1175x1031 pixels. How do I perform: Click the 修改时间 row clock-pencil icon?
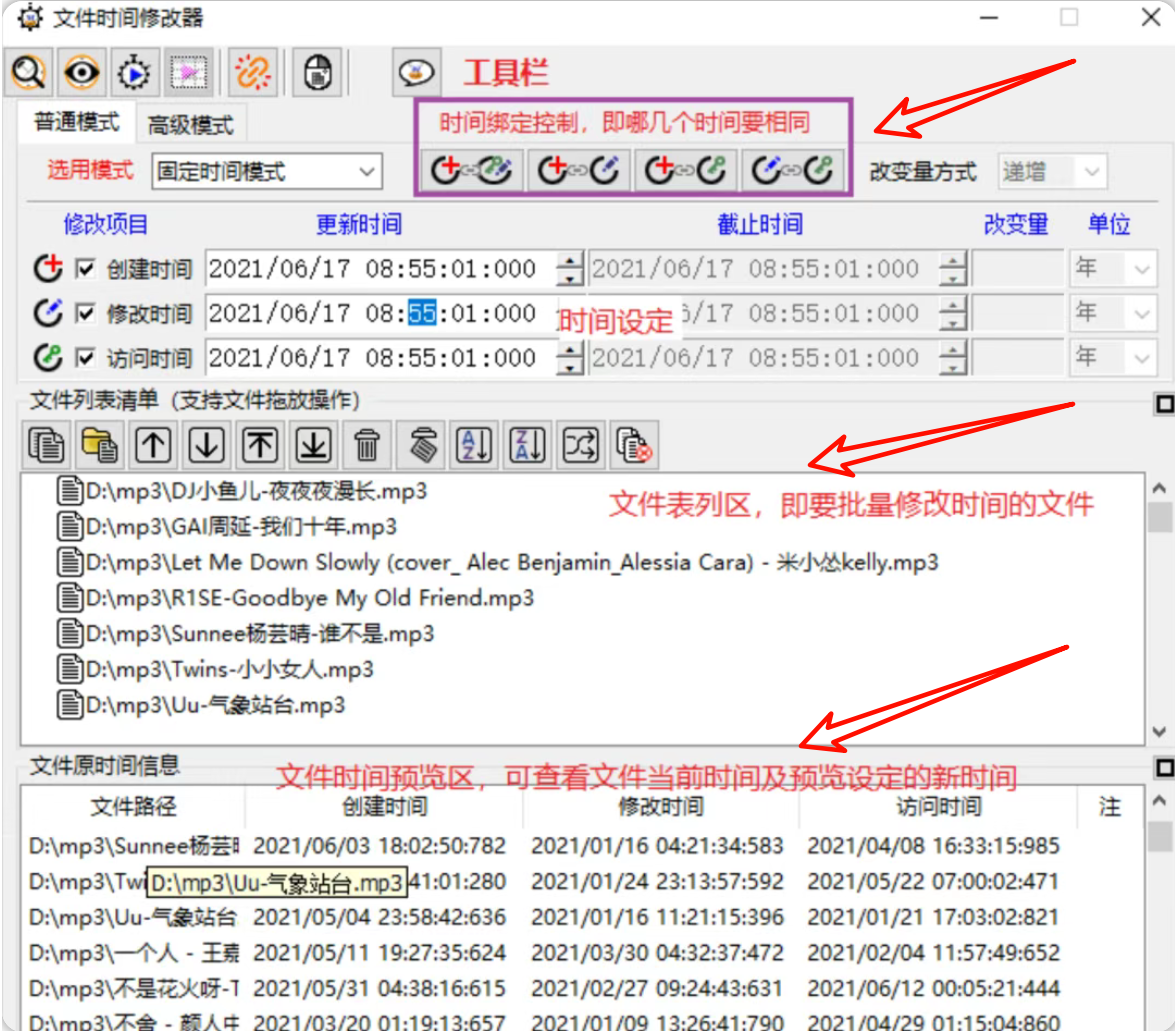48,312
